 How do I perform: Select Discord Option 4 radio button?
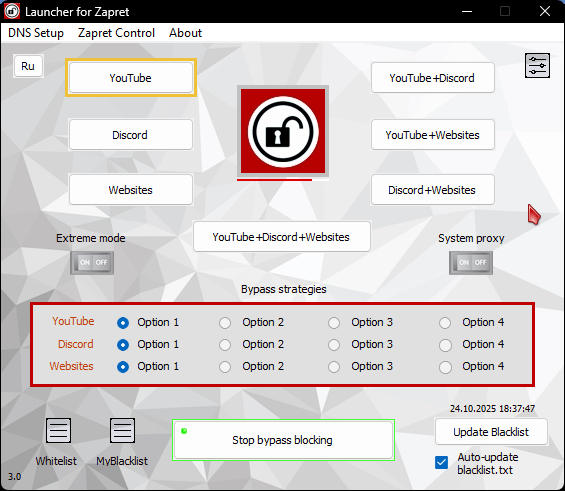pos(445,345)
